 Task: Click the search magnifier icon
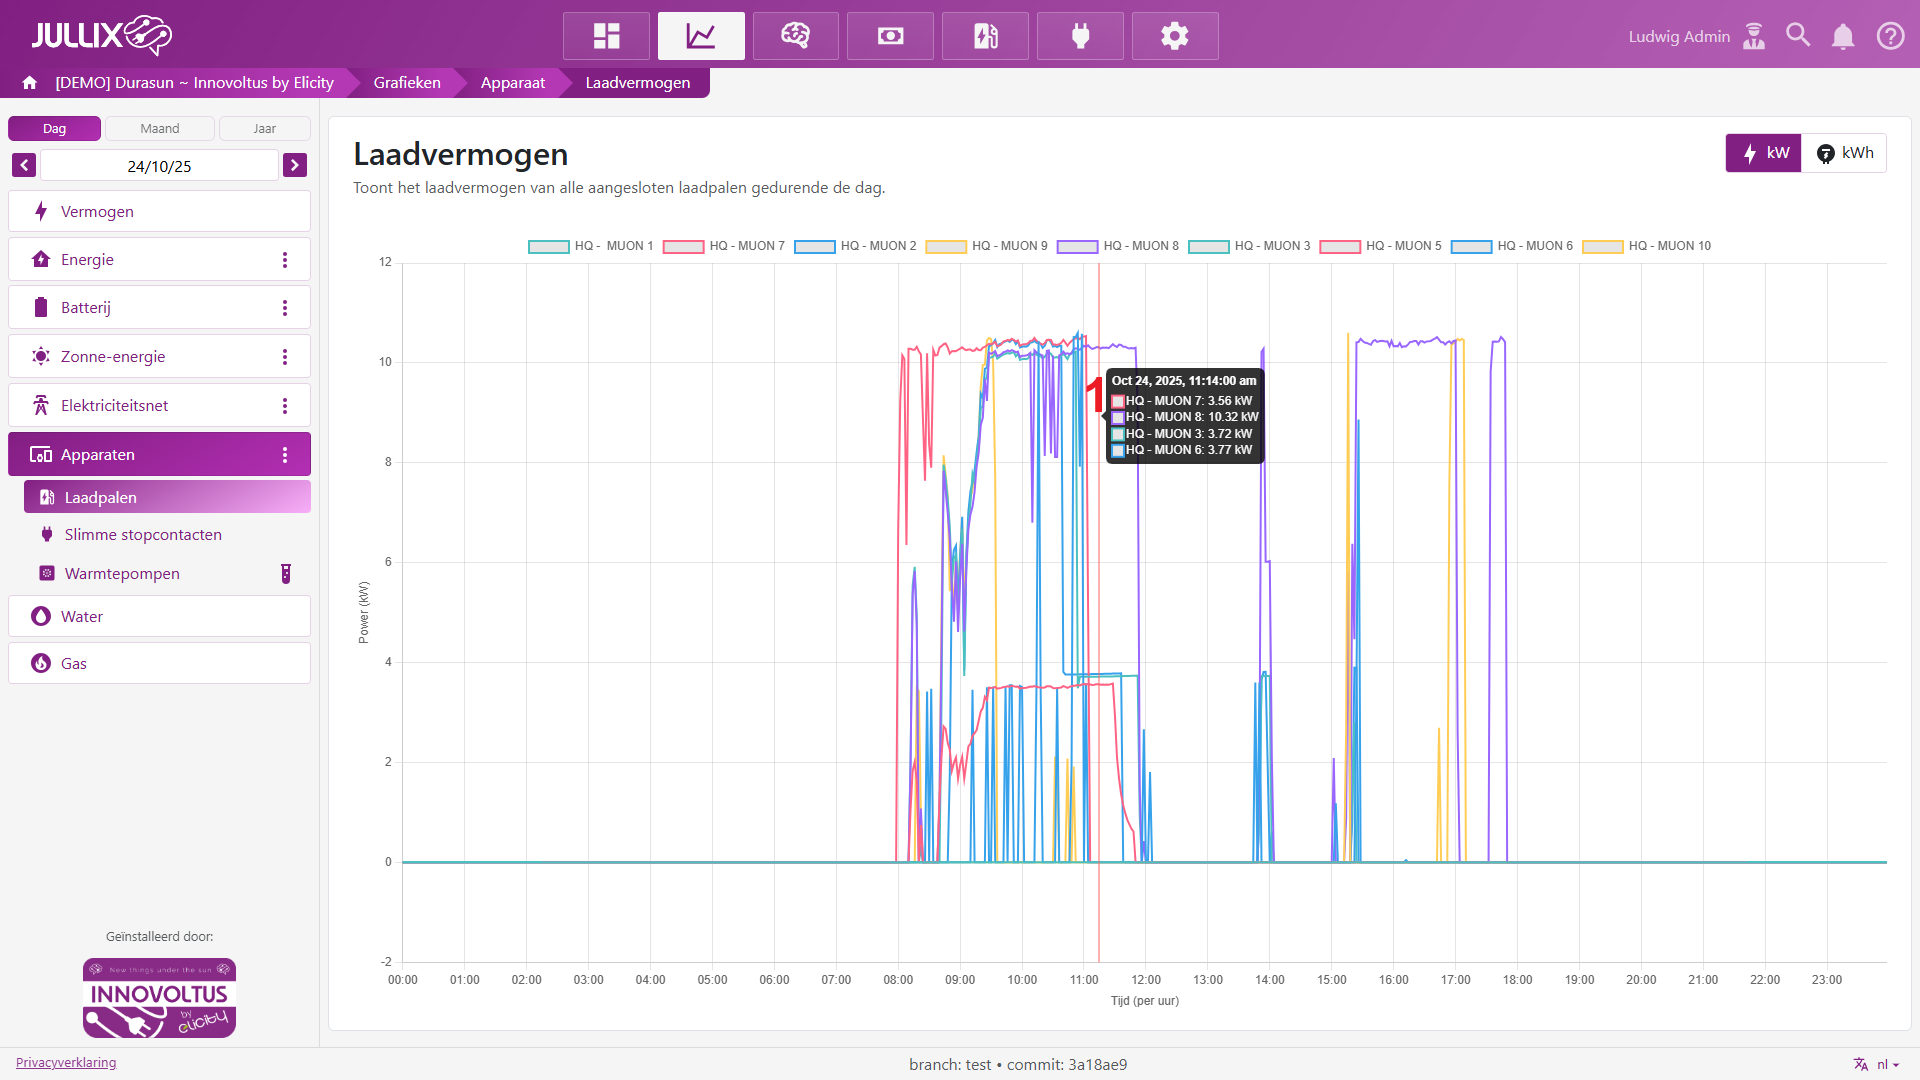[1798, 36]
